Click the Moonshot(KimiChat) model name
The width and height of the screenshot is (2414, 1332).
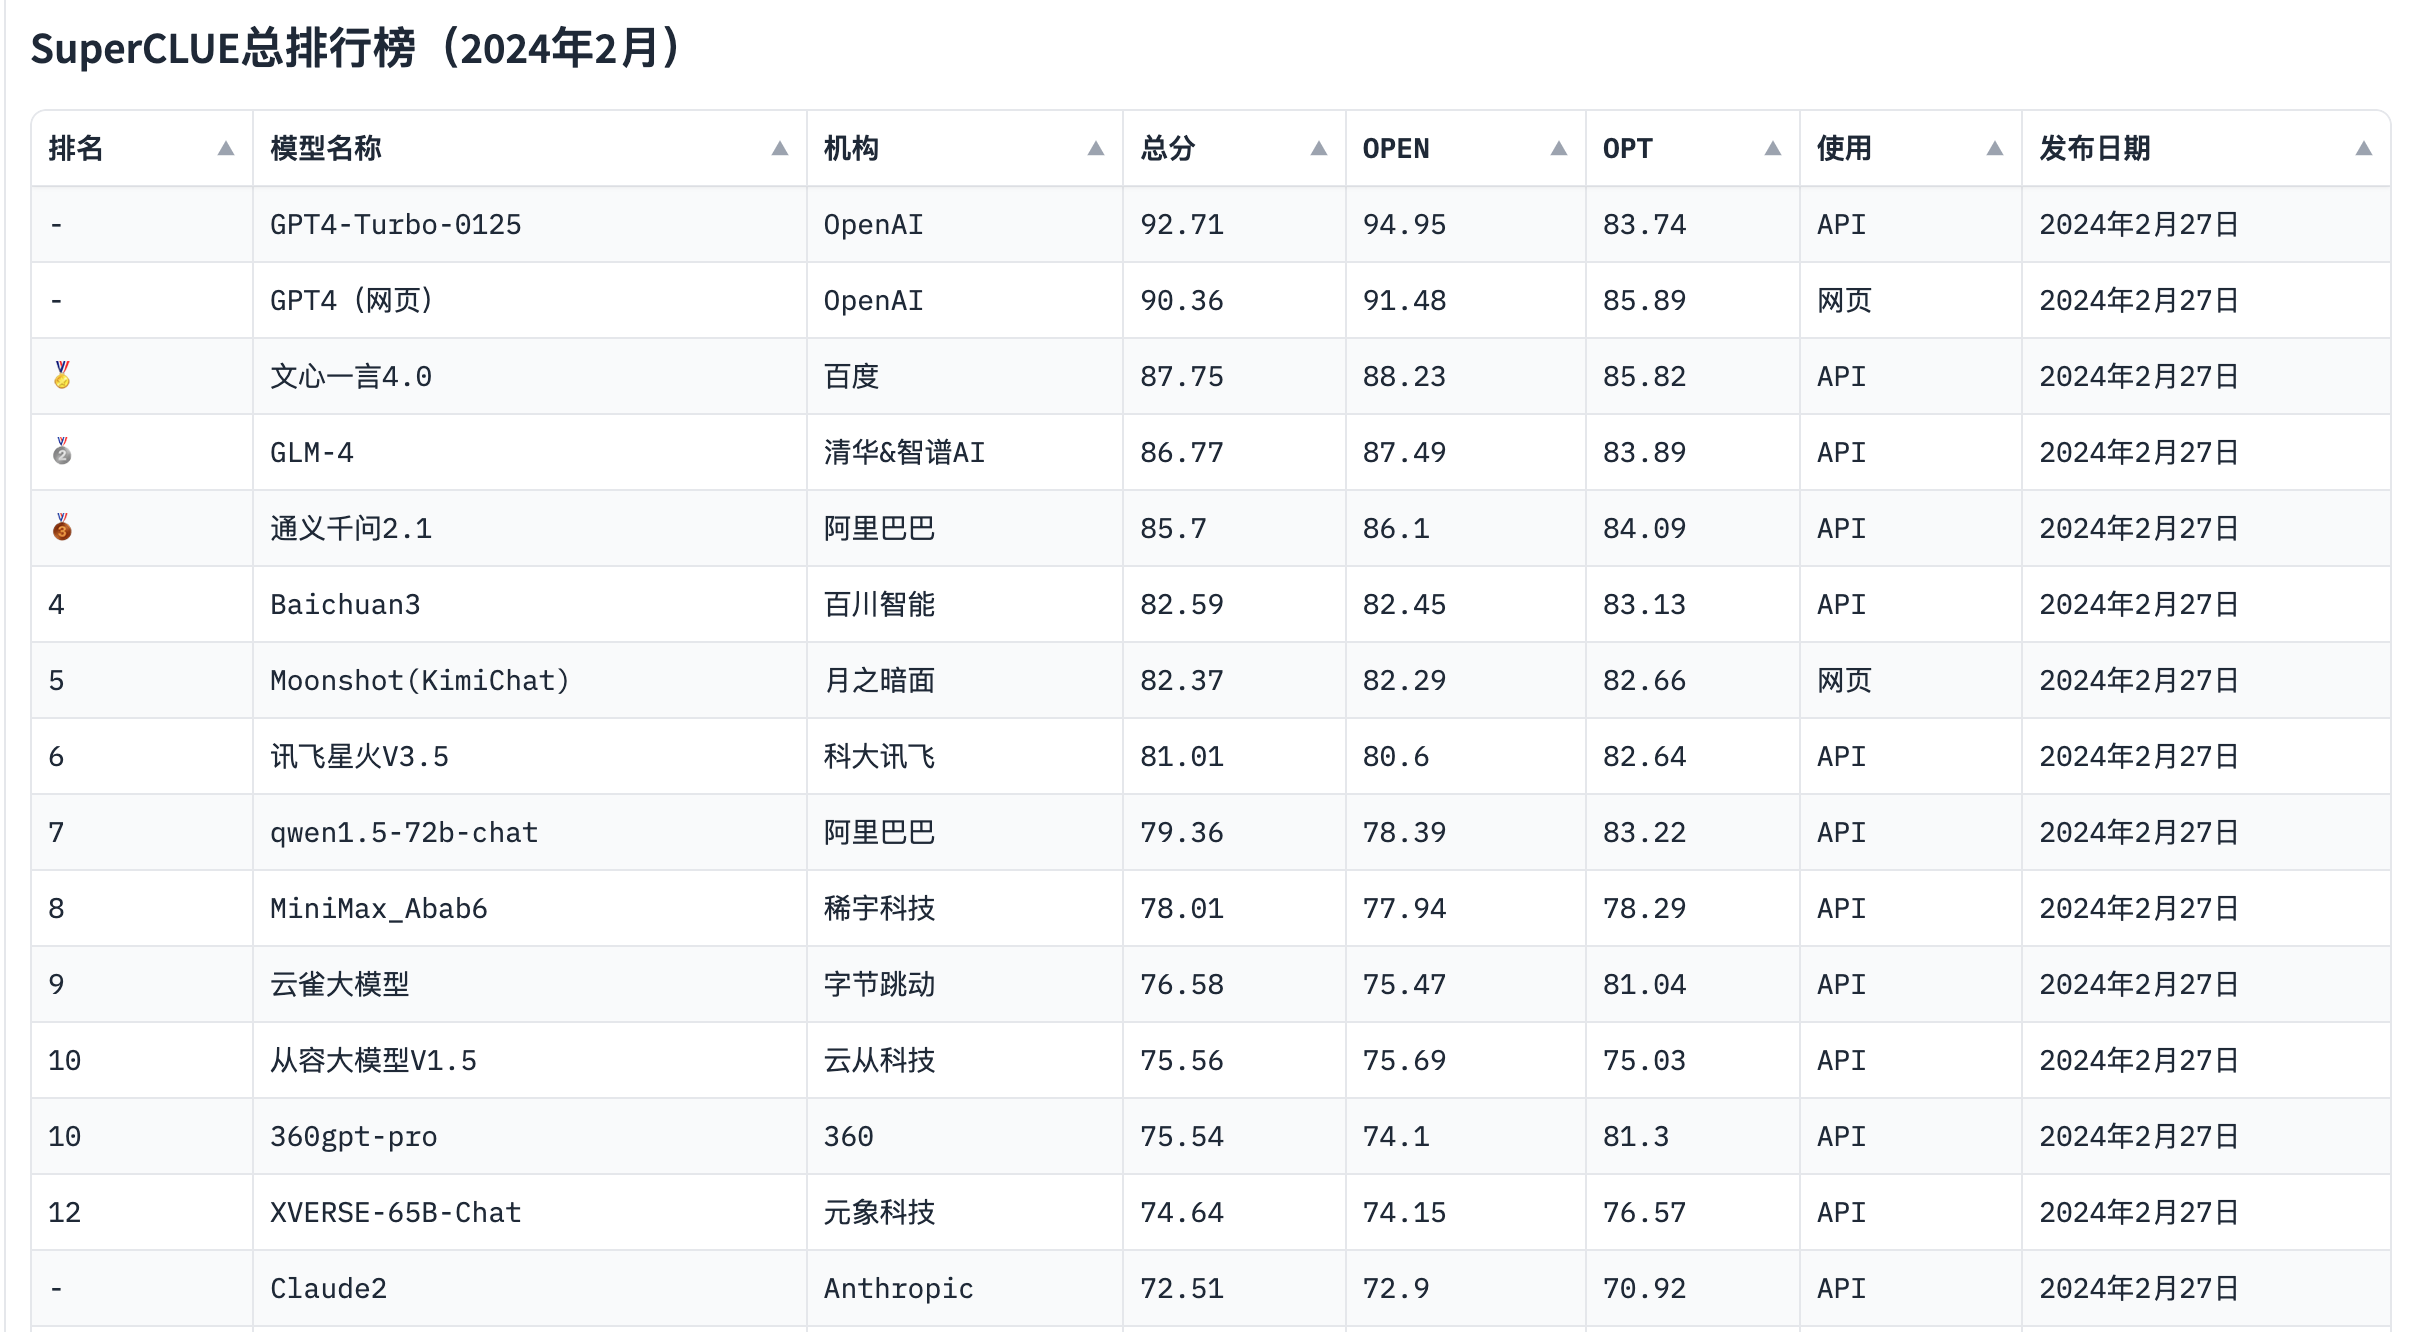tap(420, 681)
